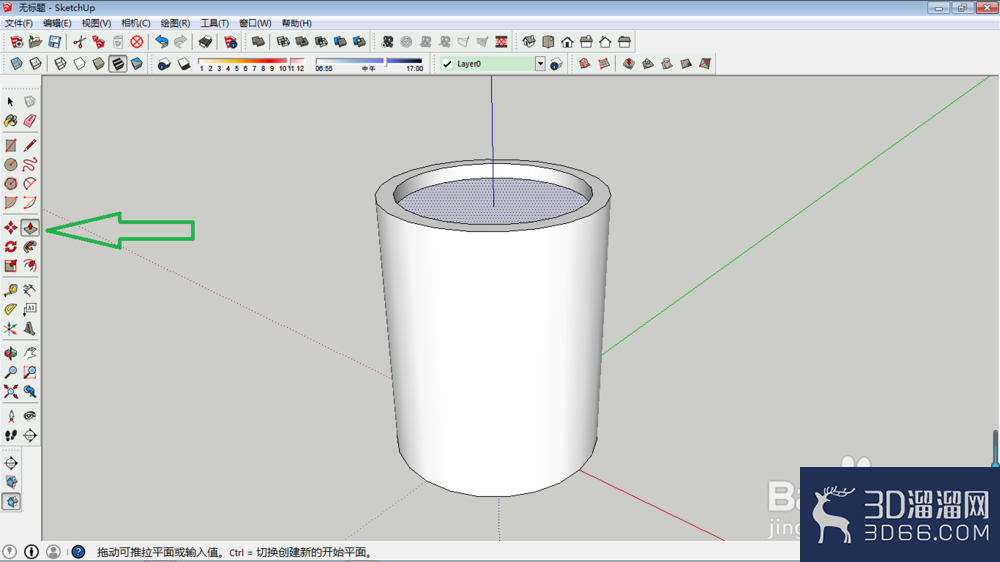Select the Freehand drawing tool
This screenshot has height=562, width=1000.
[x=30, y=165]
